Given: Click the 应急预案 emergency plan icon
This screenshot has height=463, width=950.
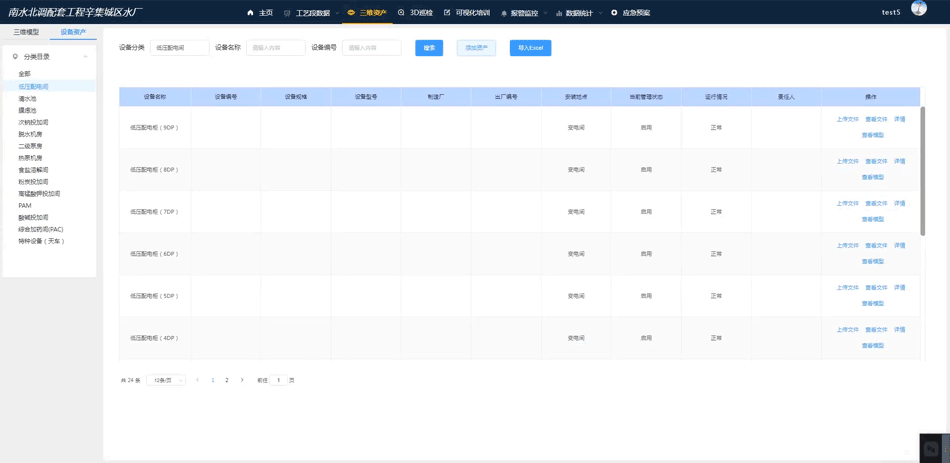Looking at the screenshot, I should (x=614, y=13).
